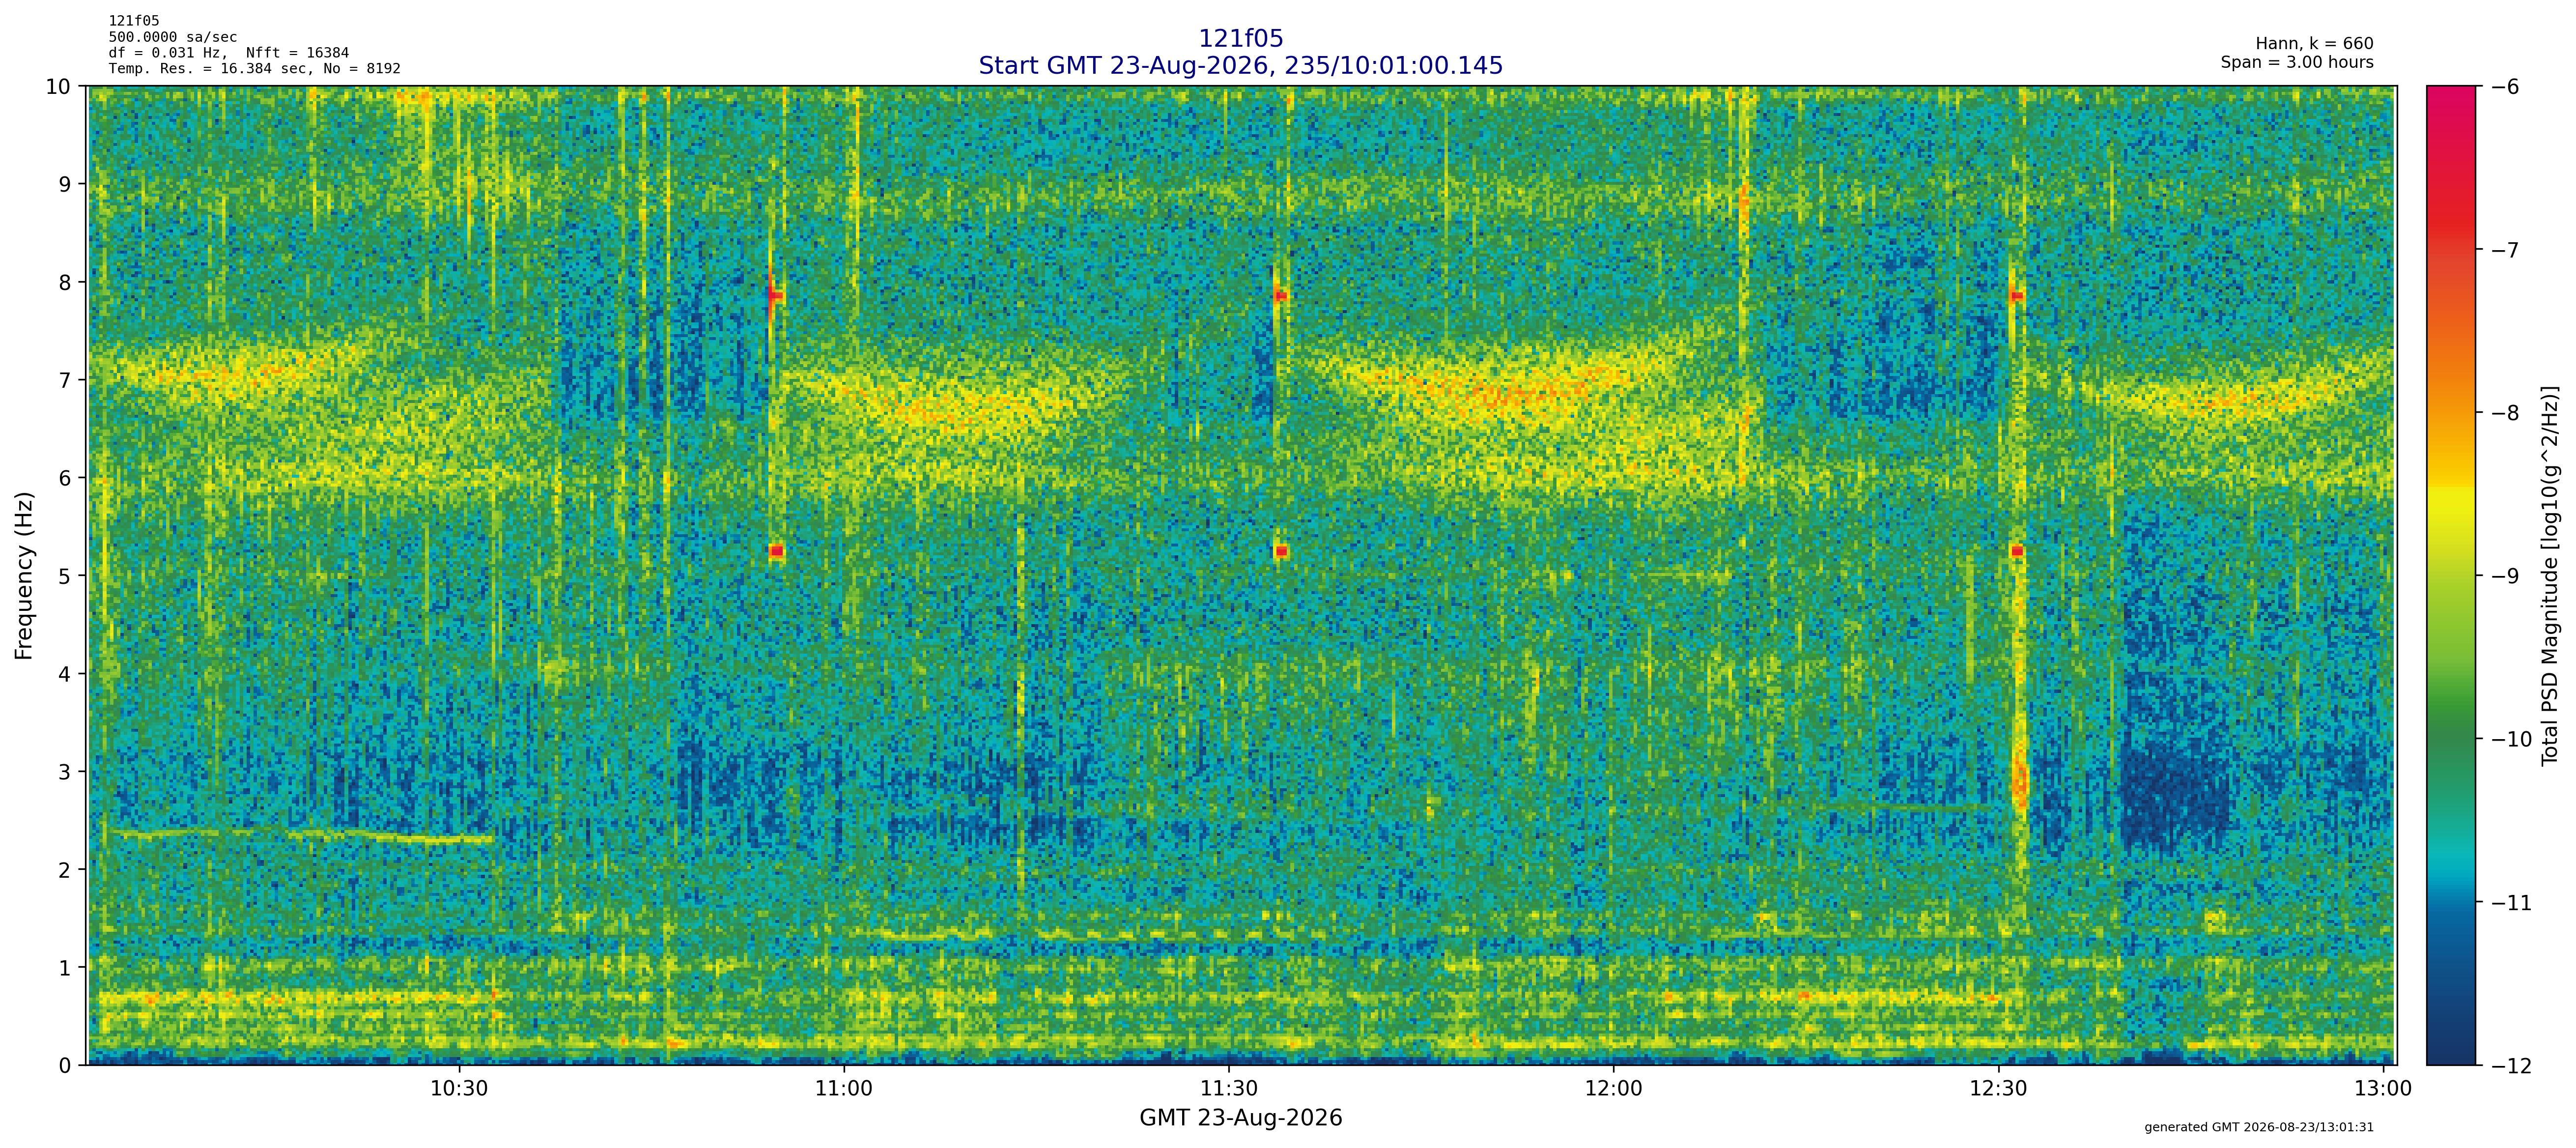Click the '500.0000 sa/sec' sample rate text
This screenshot has width=2576, height=1148.
tap(173, 37)
